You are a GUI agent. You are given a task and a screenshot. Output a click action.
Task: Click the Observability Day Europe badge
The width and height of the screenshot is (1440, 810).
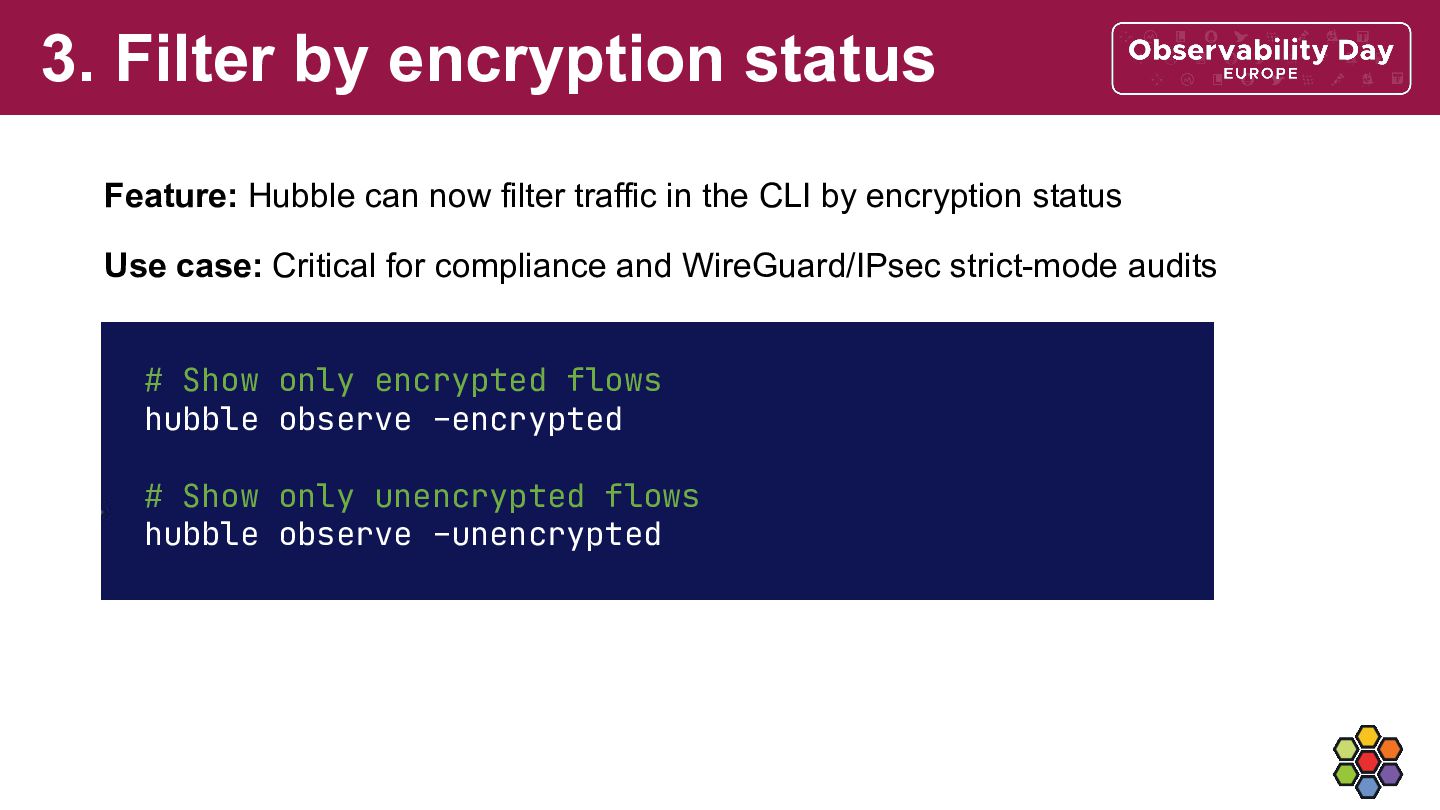tap(1261, 58)
